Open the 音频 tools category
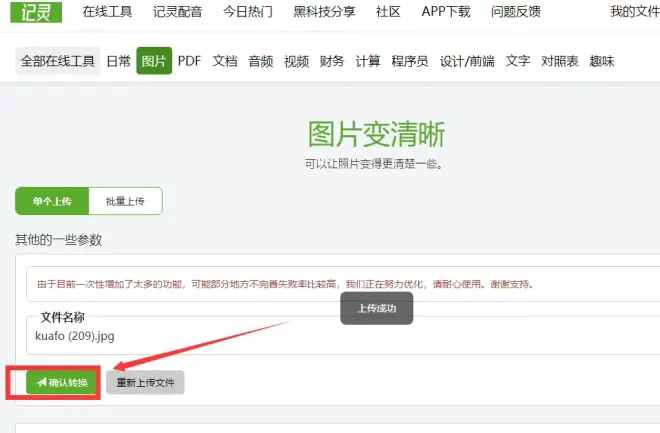Image resolution: width=660 pixels, height=433 pixels. [x=261, y=61]
